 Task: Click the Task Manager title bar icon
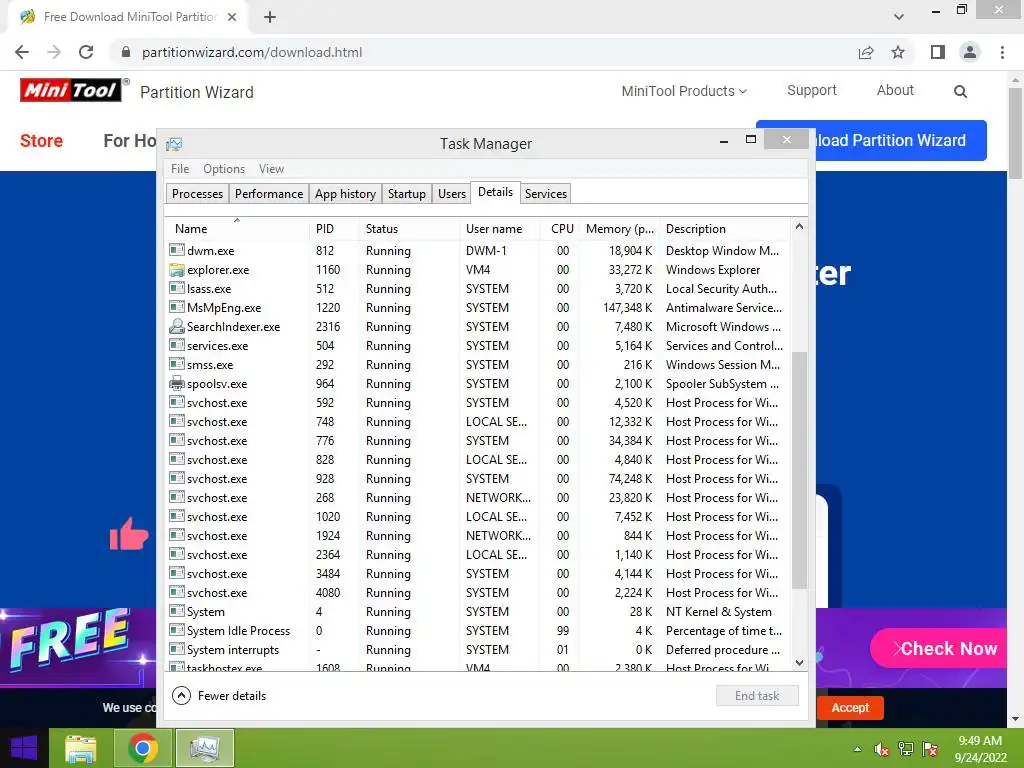click(x=174, y=144)
